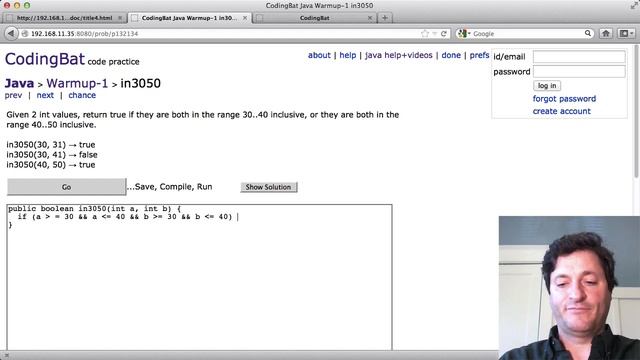Click the bookmark star icon in address bar

pyautogui.click(x=425, y=33)
